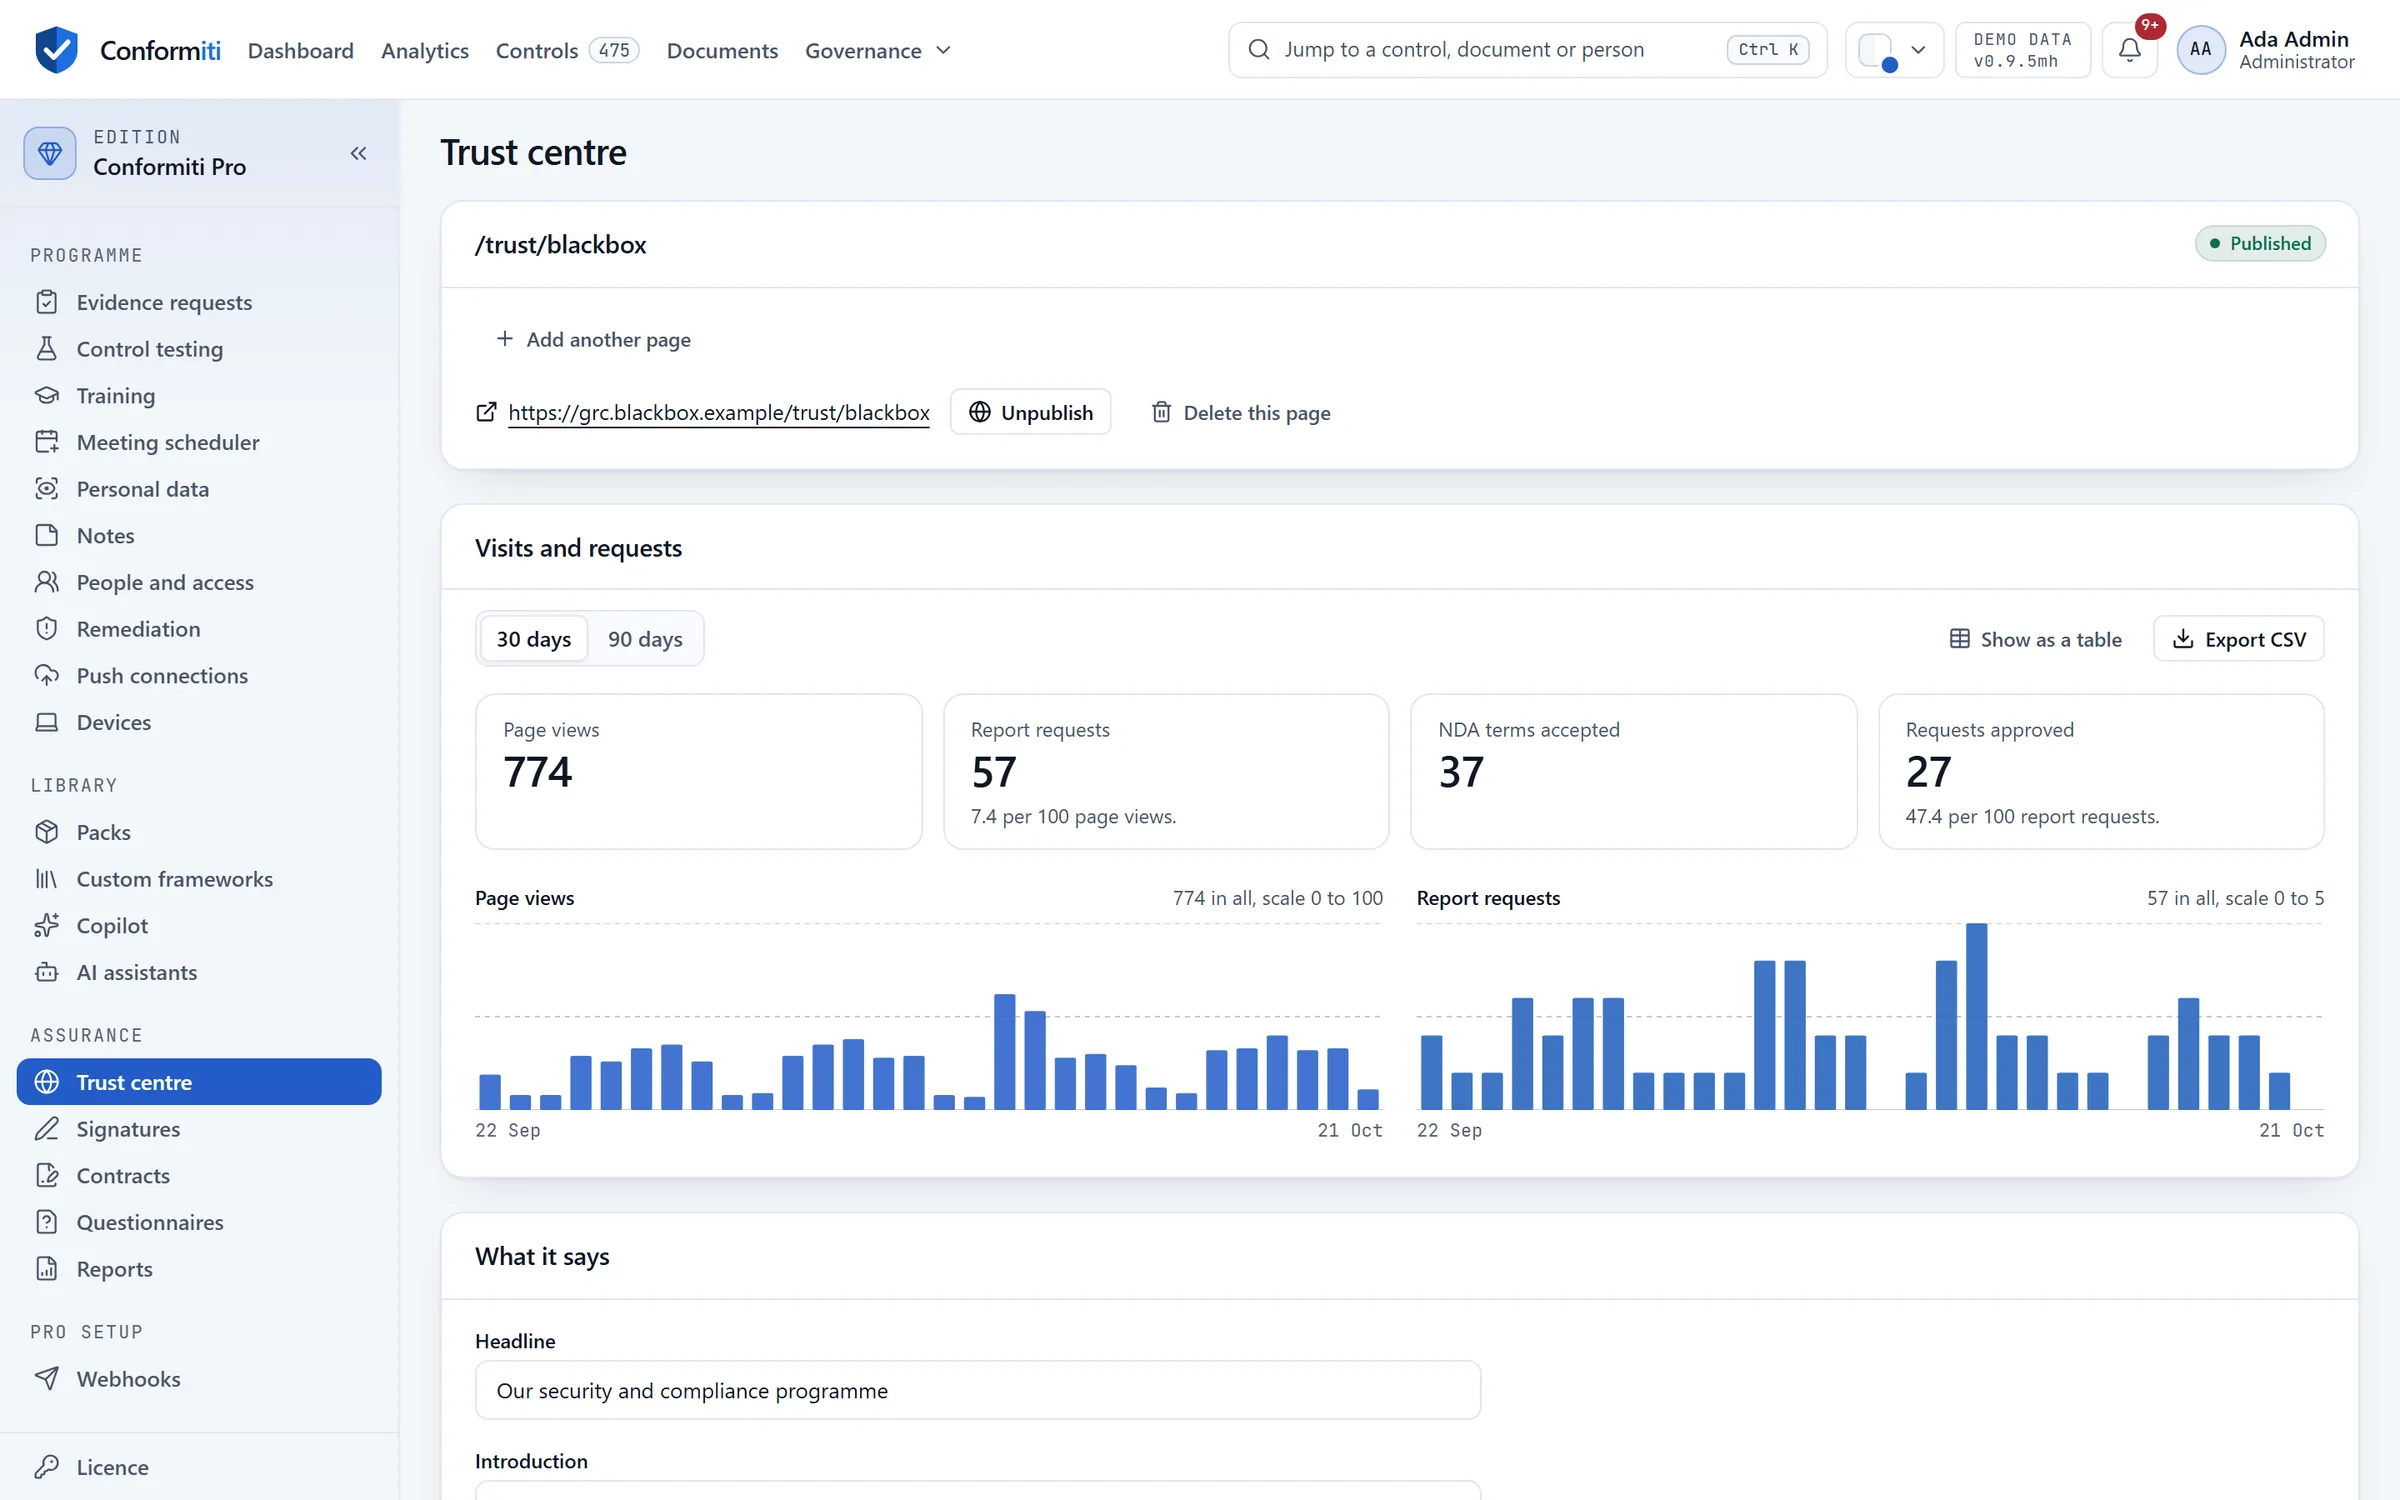This screenshot has width=2400, height=1500.
Task: Click into the Headline text field
Action: point(977,1390)
